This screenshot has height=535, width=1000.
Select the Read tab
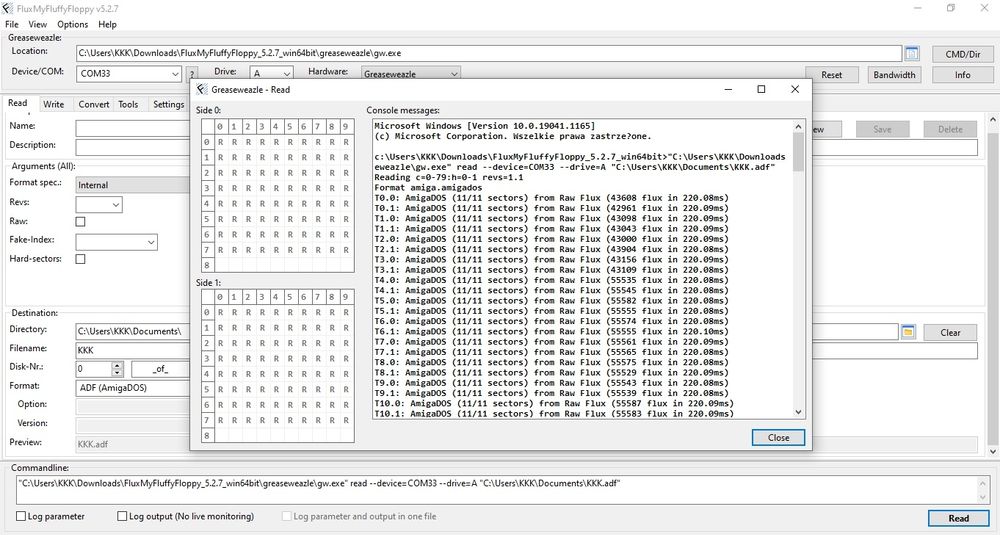(x=18, y=103)
